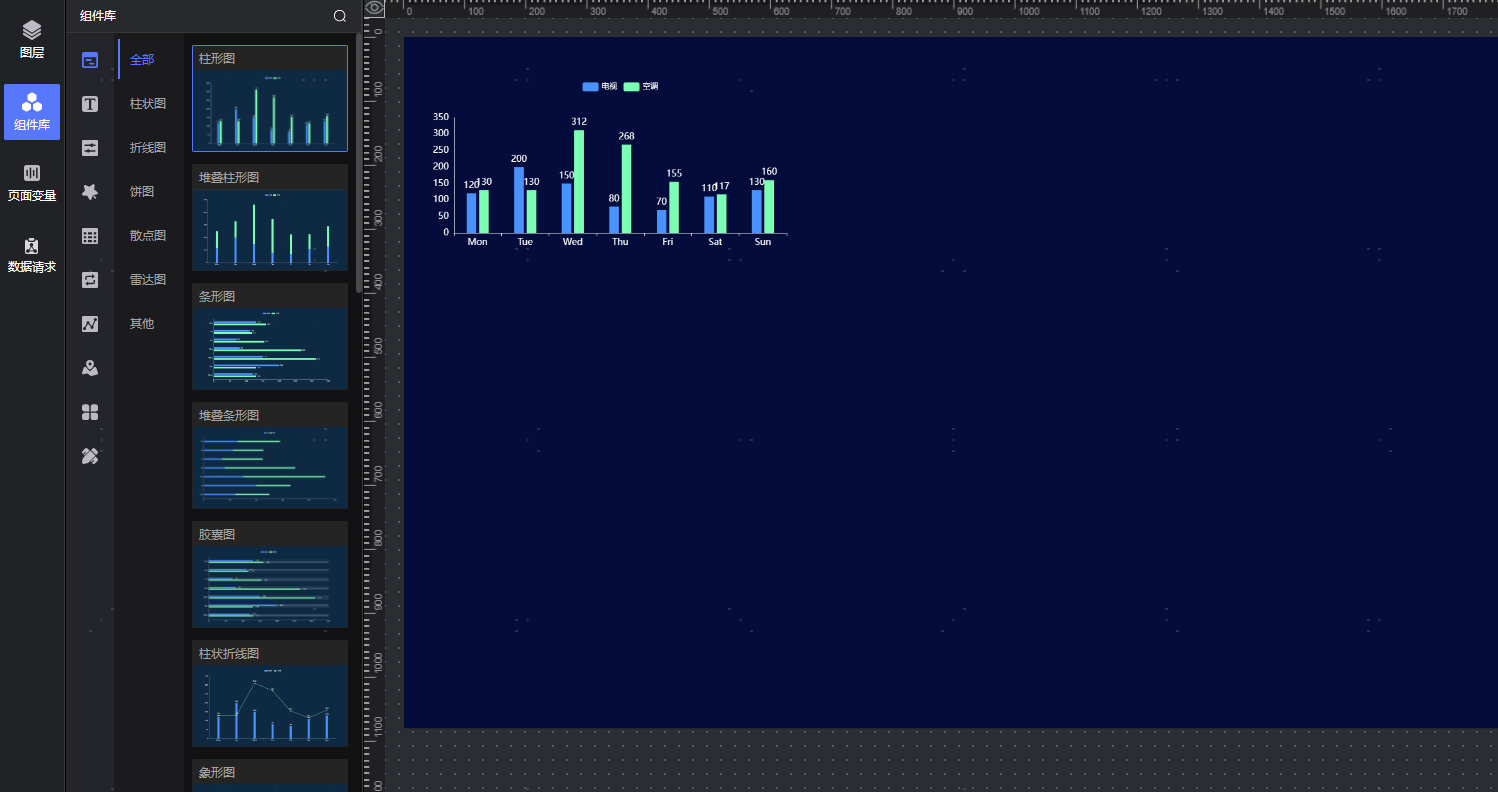Toggle the 空调 legend series in chart
The width and height of the screenshot is (1498, 792).
click(x=641, y=87)
